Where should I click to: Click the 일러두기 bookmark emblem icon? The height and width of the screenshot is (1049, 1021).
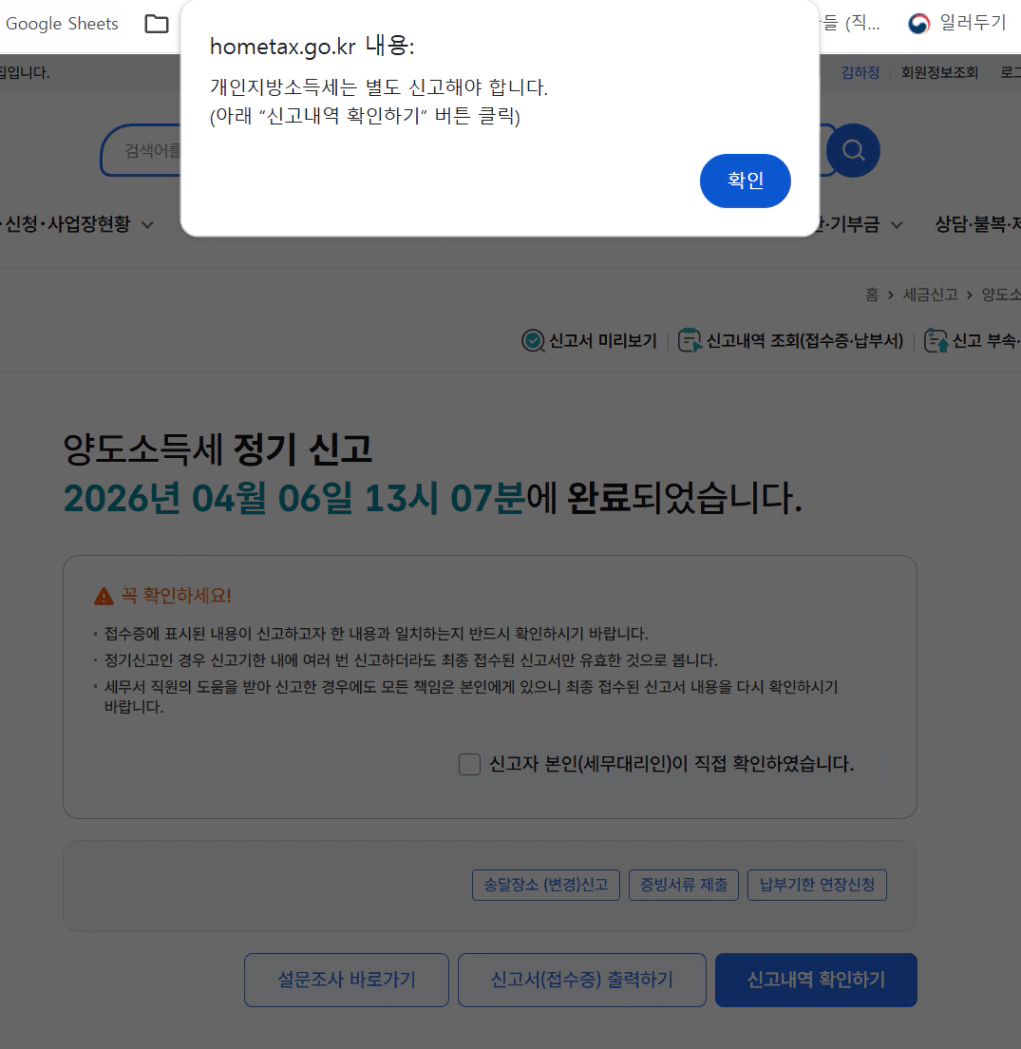click(919, 23)
